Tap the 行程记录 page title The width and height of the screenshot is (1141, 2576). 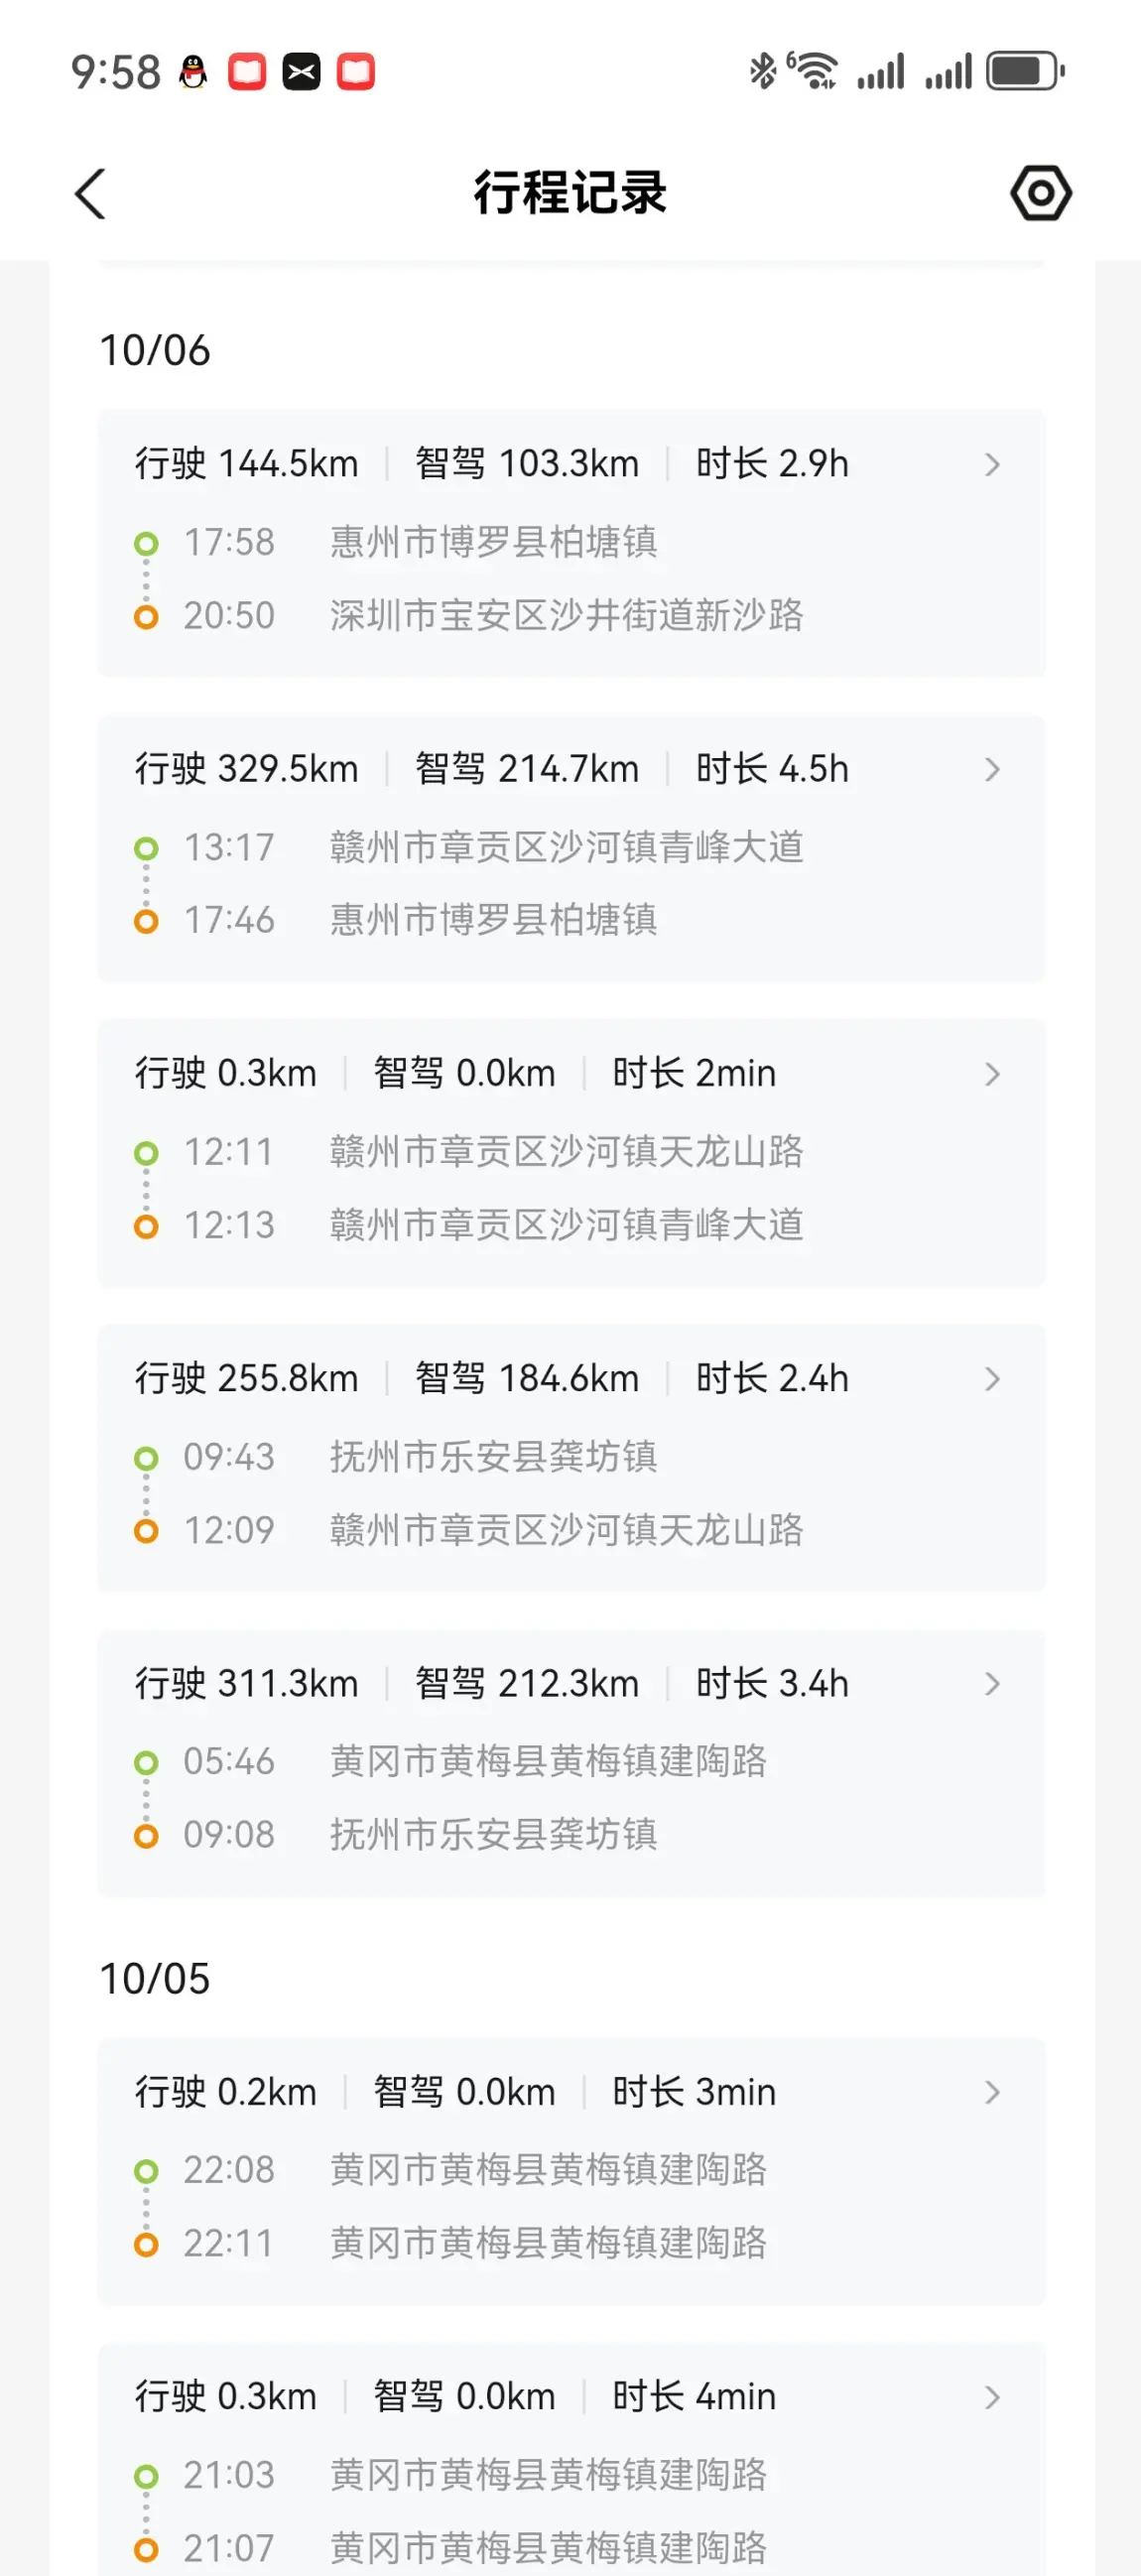click(570, 193)
